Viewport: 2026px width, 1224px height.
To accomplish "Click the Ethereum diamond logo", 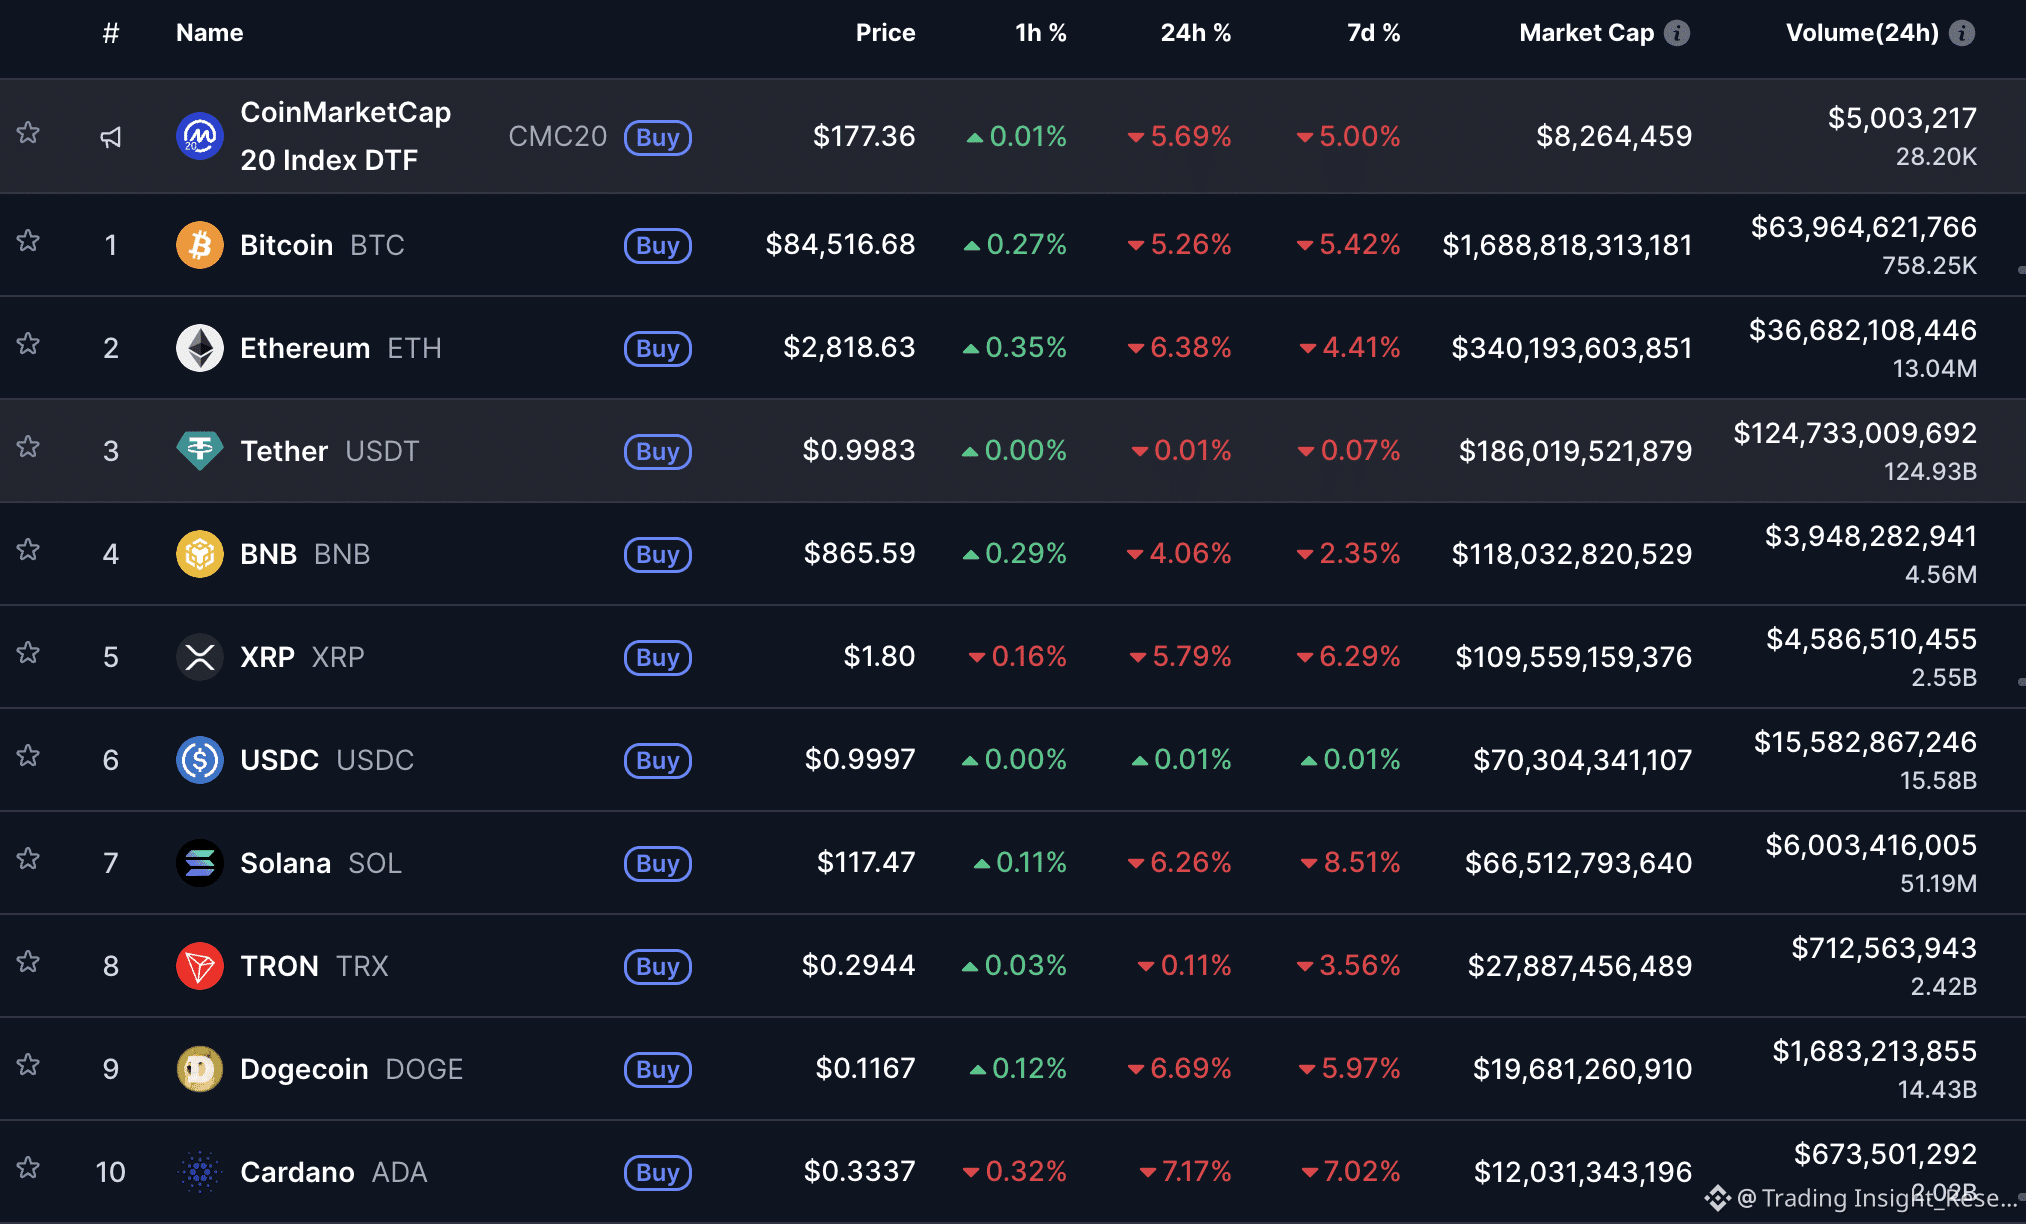I will click(x=199, y=348).
